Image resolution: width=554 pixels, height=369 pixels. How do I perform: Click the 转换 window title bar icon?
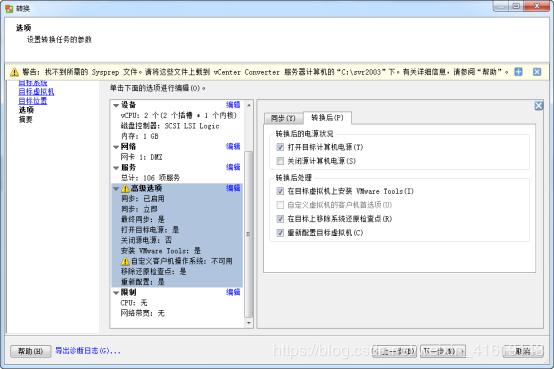tap(9, 8)
